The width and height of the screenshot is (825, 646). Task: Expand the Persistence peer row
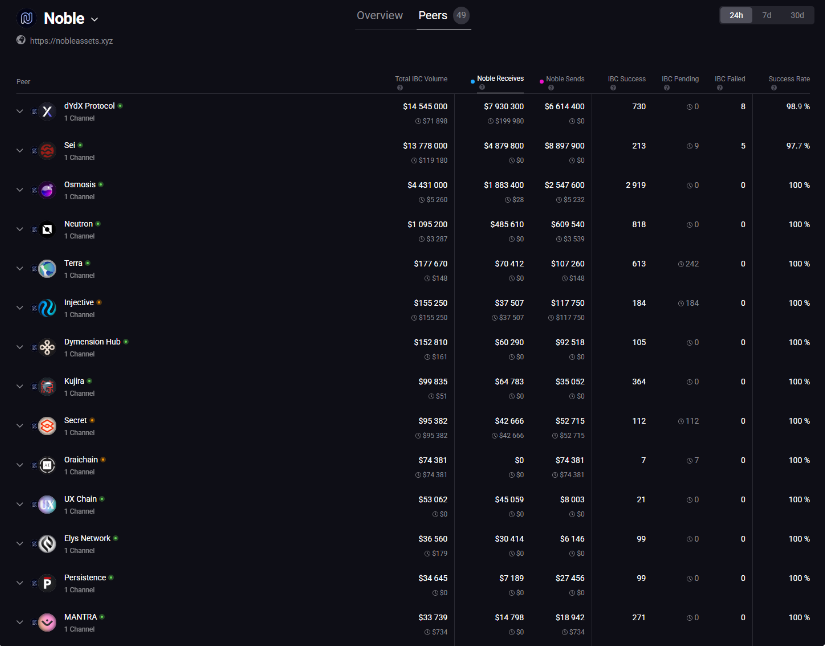pyautogui.click(x=20, y=583)
